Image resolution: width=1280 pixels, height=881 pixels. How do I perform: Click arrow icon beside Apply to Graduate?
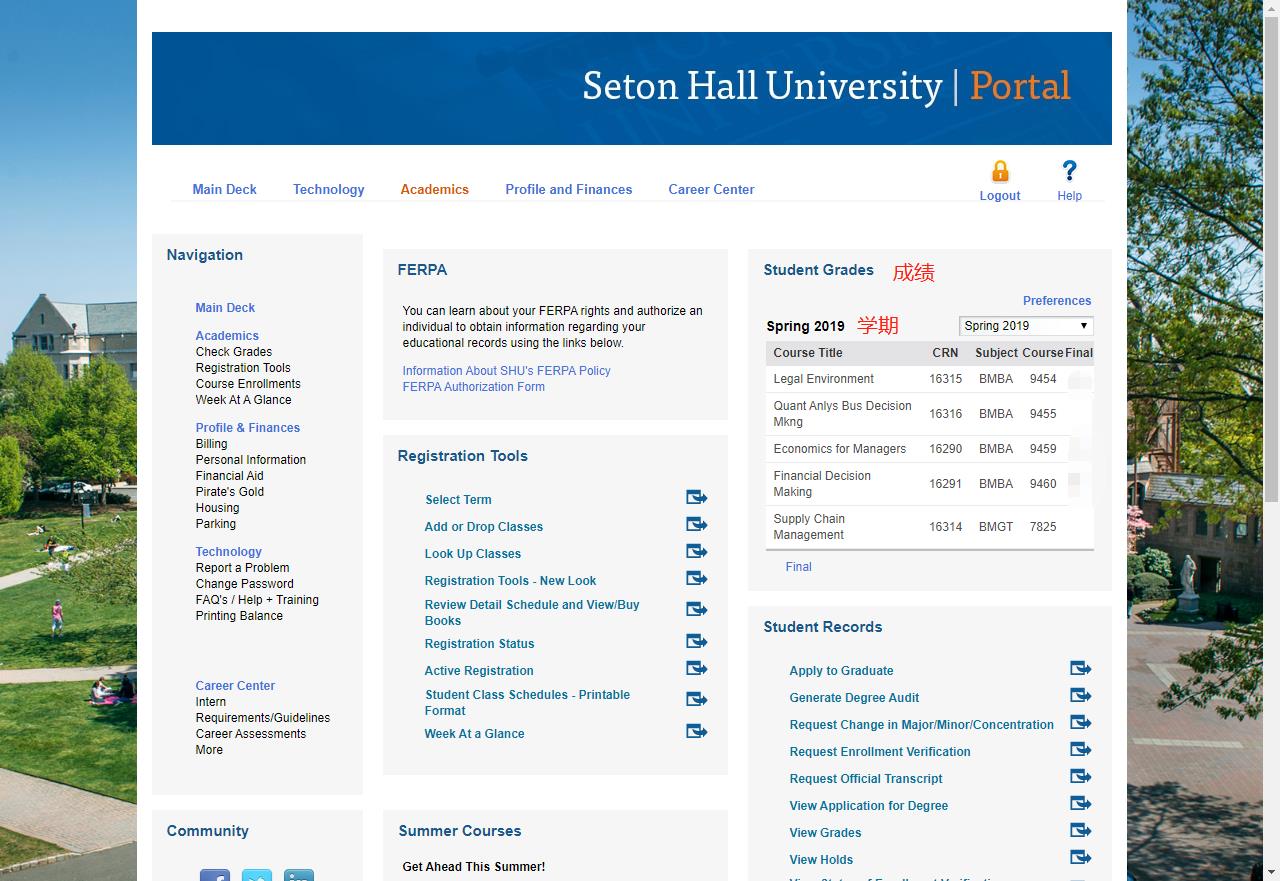click(1081, 668)
